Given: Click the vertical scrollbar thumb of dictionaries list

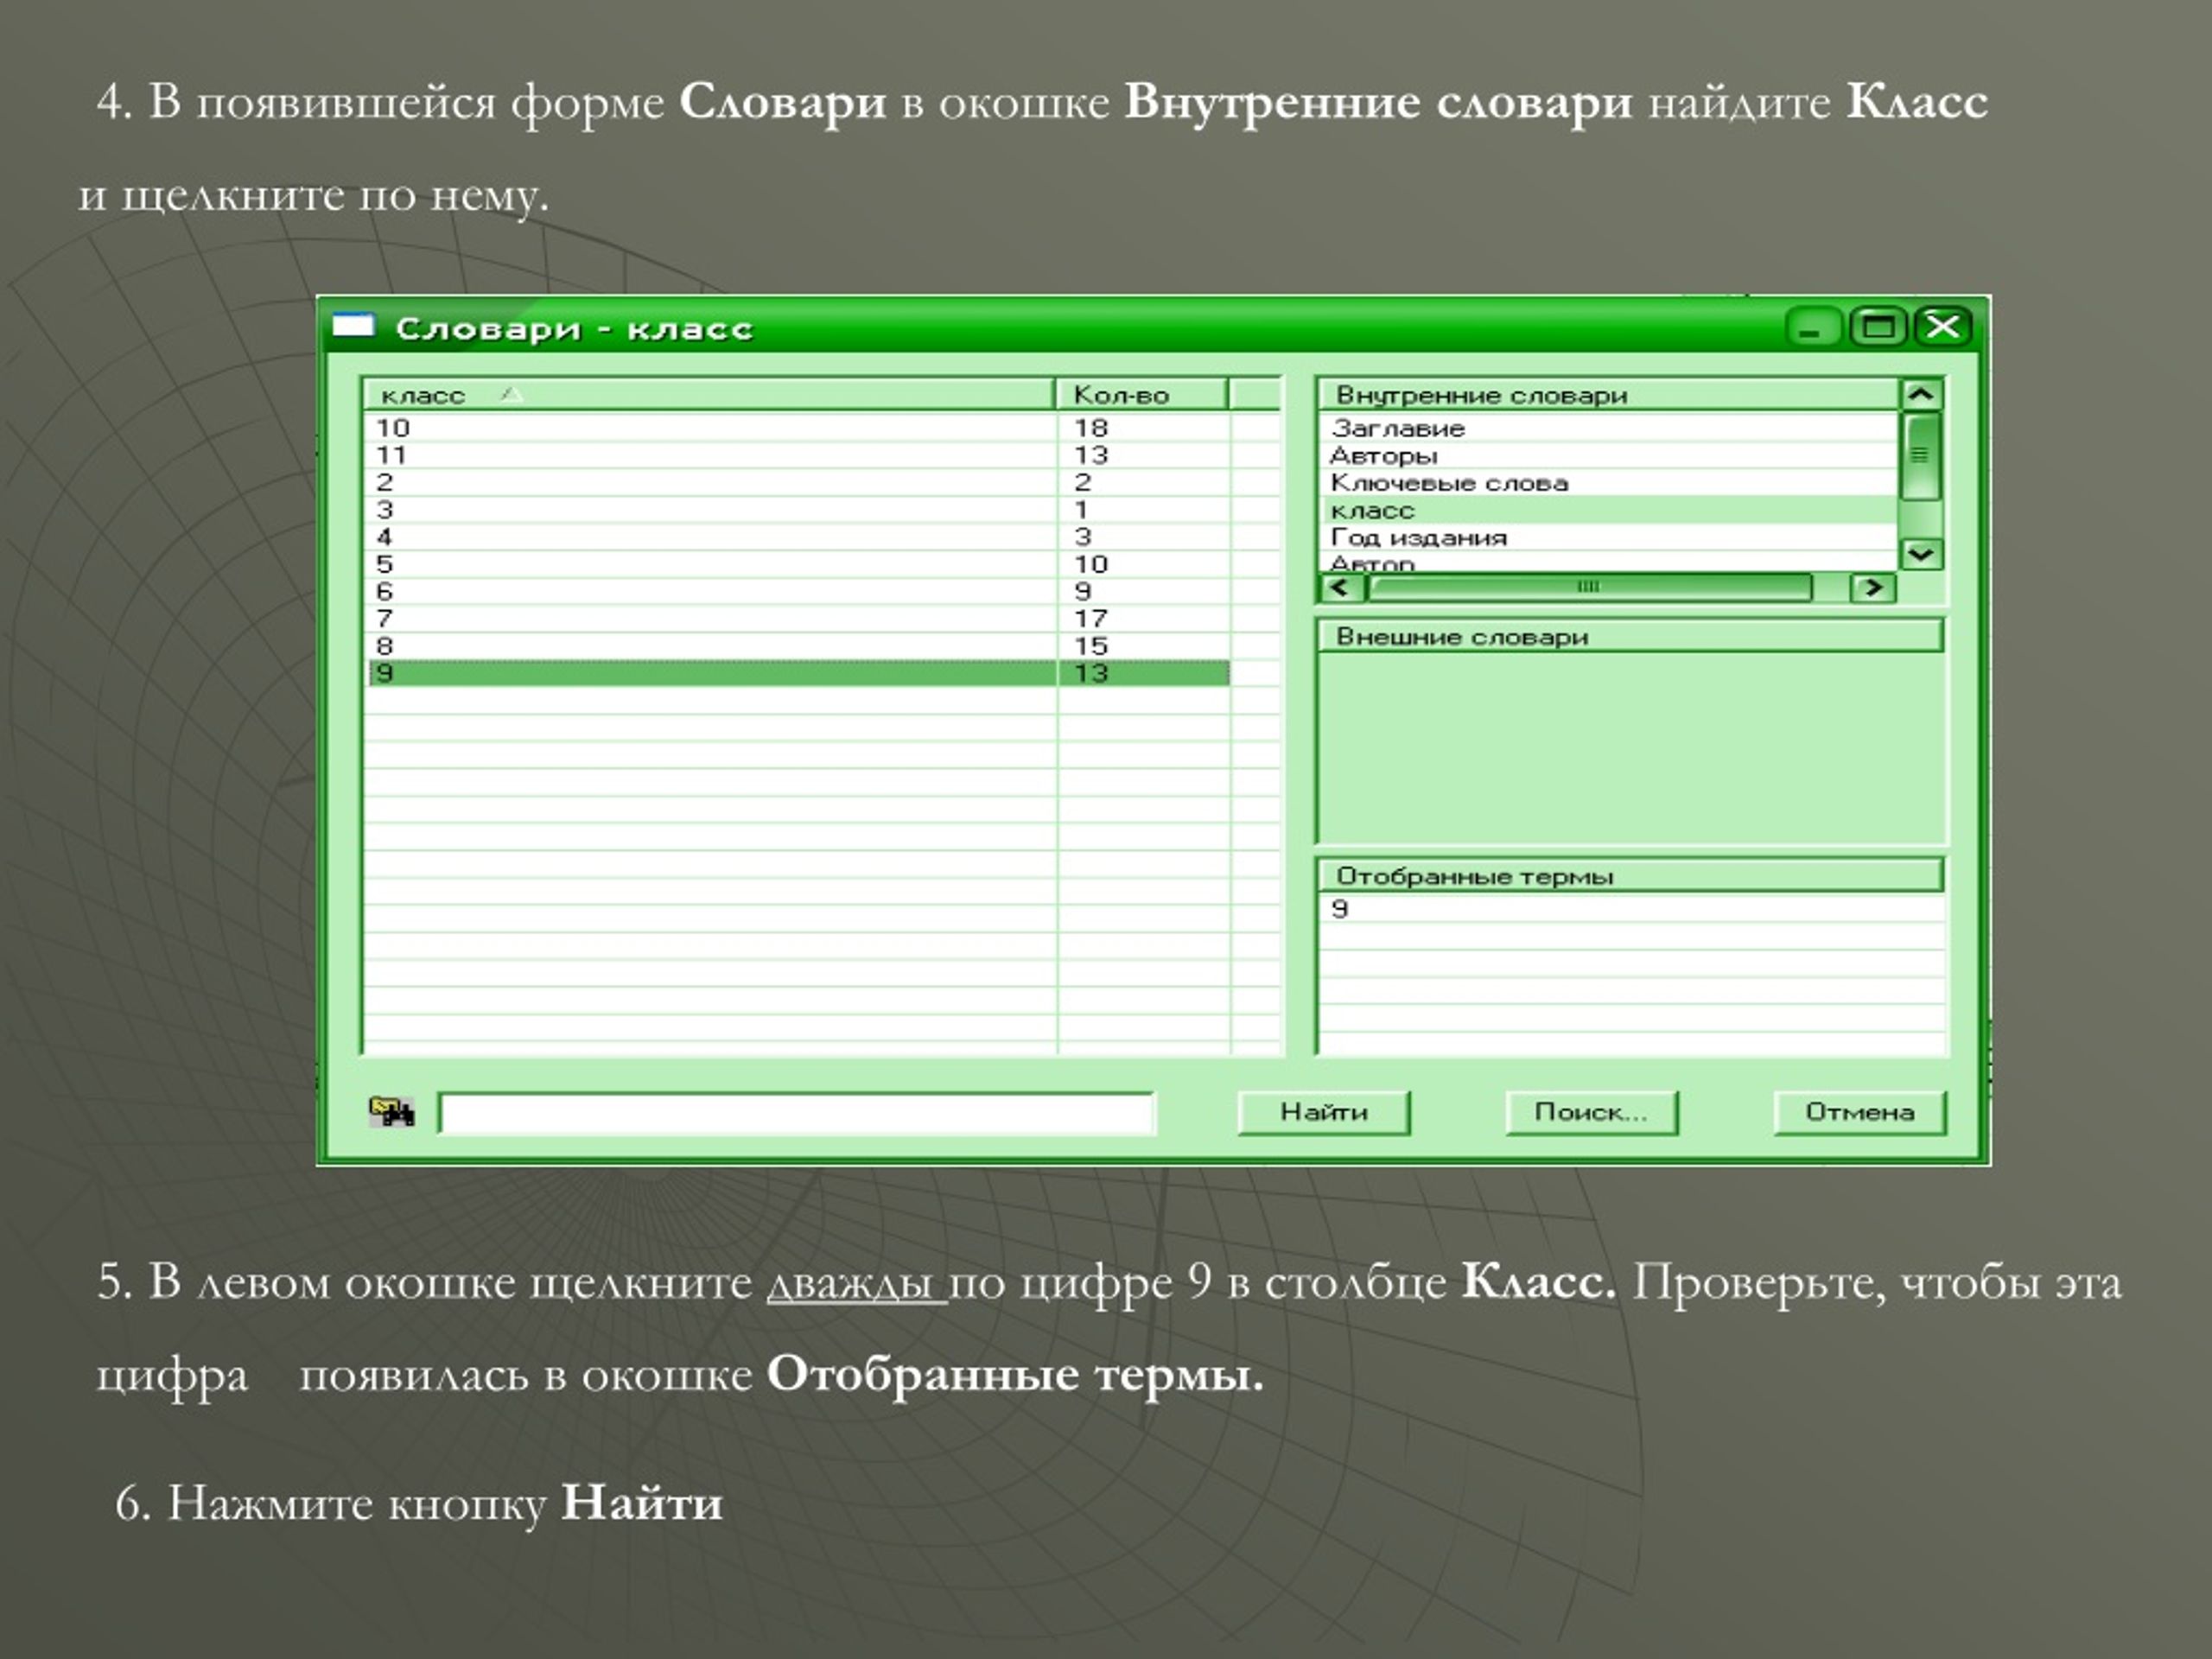Looking at the screenshot, I should pyautogui.click(x=1921, y=456).
